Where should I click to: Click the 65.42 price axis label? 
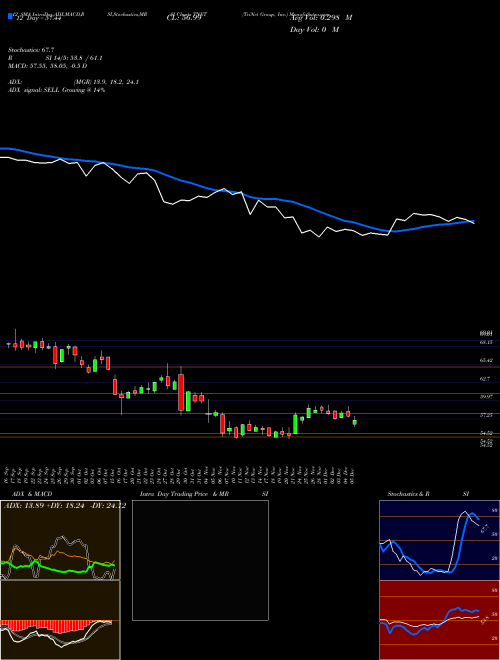[486, 360]
